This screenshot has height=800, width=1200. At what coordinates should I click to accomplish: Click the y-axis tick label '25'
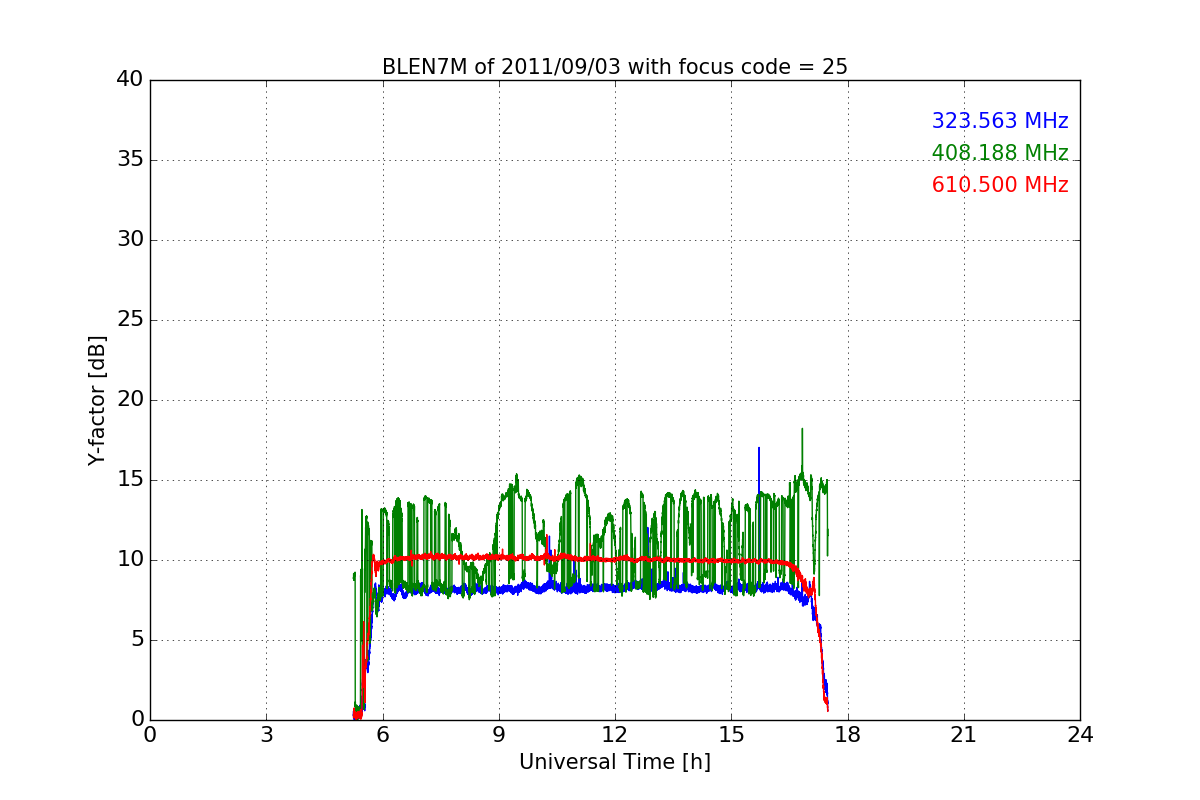pyautogui.click(x=130, y=320)
